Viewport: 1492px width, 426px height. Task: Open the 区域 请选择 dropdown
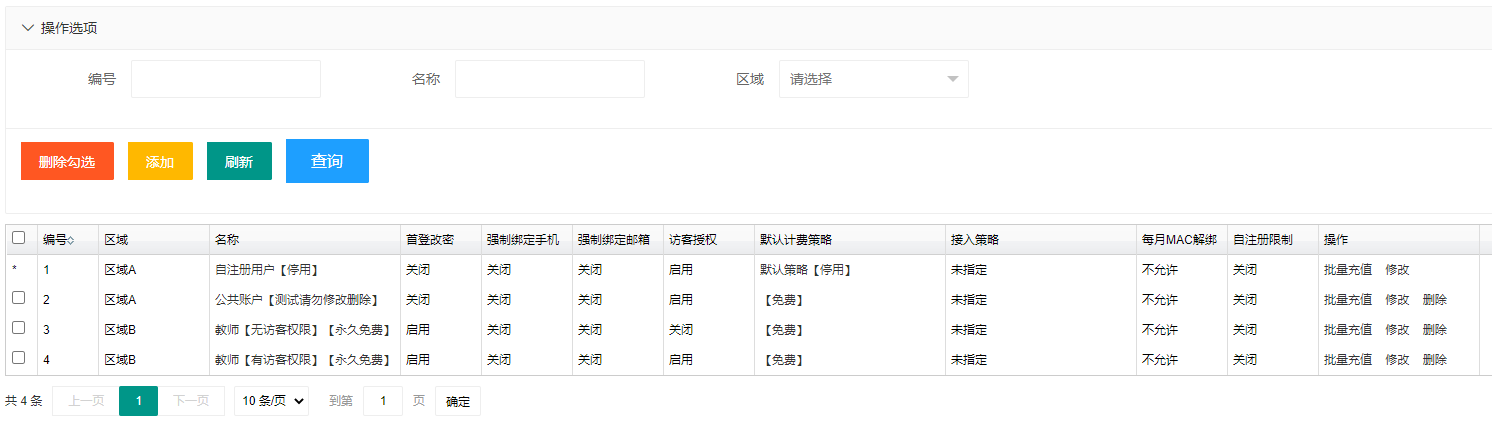(x=874, y=79)
